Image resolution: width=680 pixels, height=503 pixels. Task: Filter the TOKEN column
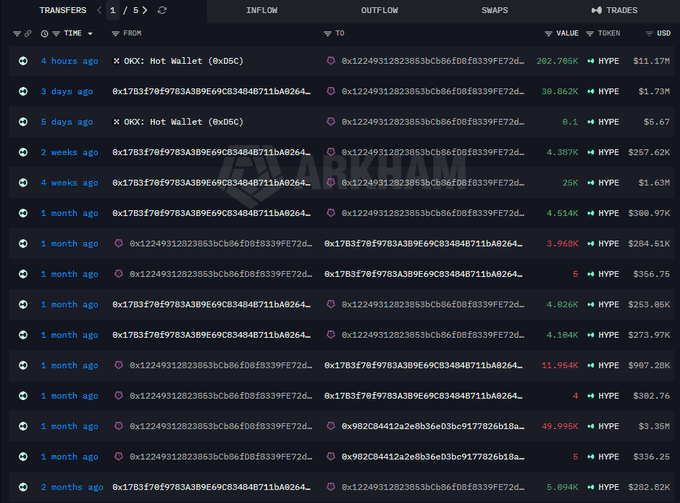[590, 33]
